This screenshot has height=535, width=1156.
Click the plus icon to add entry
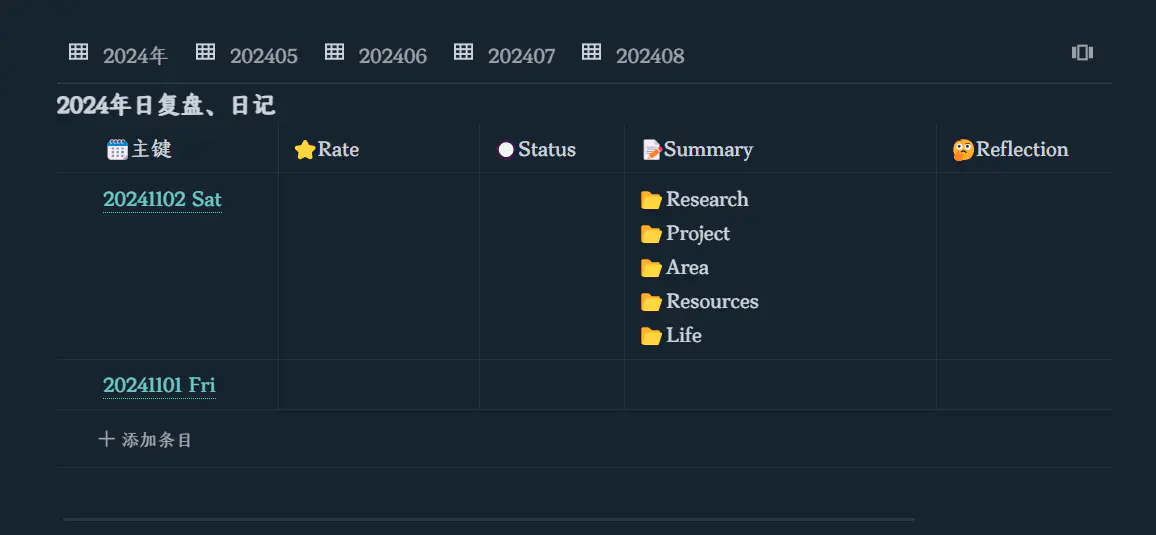point(106,439)
